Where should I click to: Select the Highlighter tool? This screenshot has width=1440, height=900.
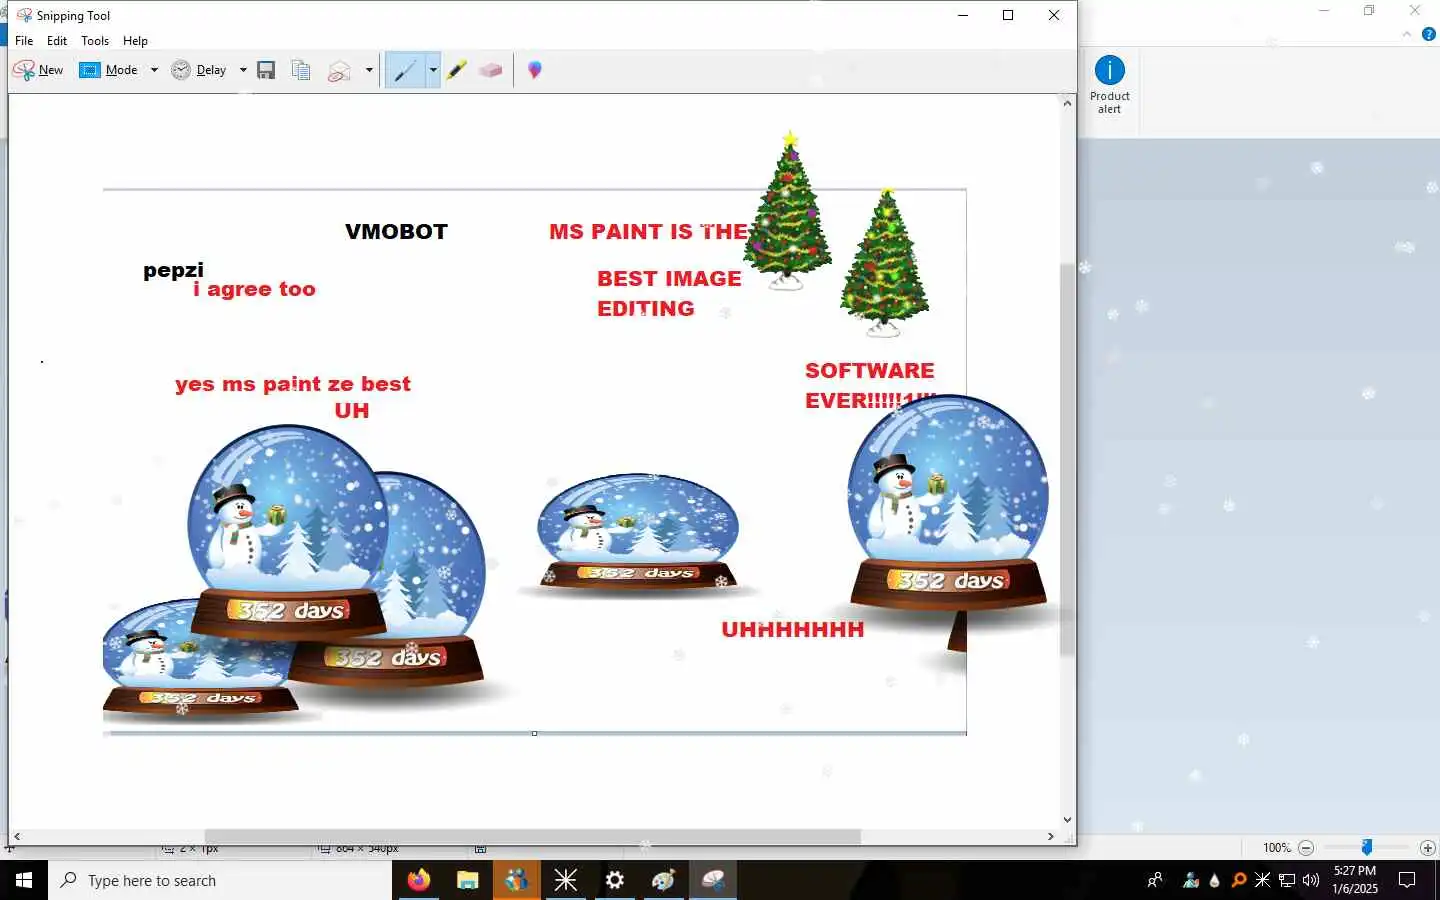(457, 70)
